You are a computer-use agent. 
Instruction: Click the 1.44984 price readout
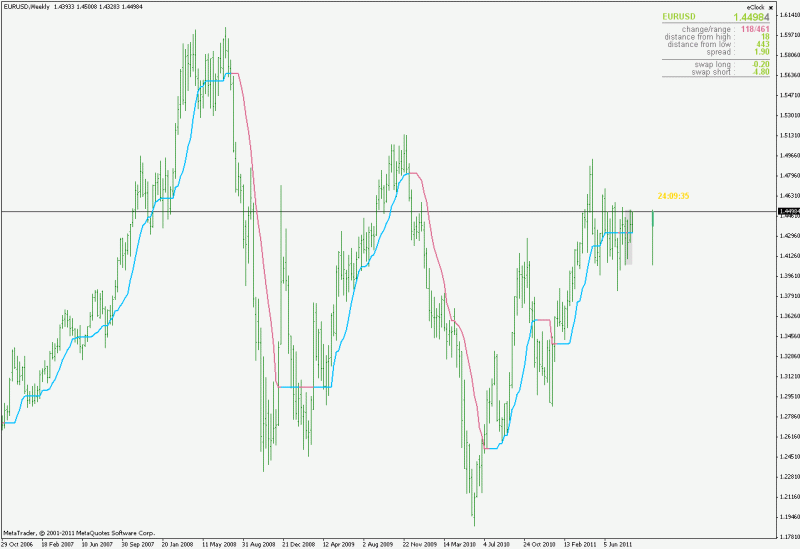[x=751, y=17]
